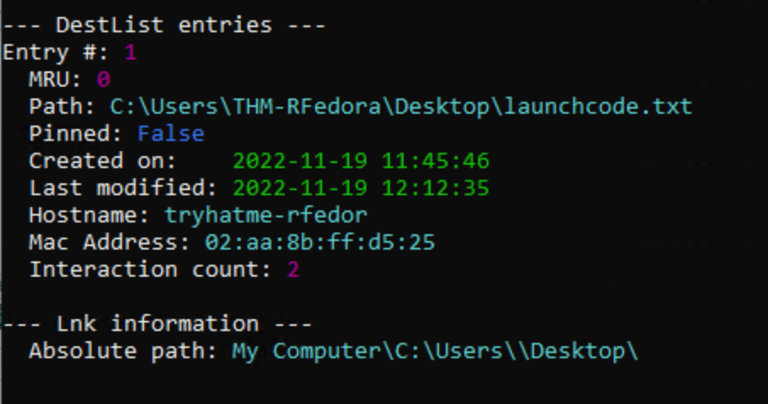The width and height of the screenshot is (768, 404).
Task: Click the launchcode.txt file path
Action: click(x=400, y=106)
